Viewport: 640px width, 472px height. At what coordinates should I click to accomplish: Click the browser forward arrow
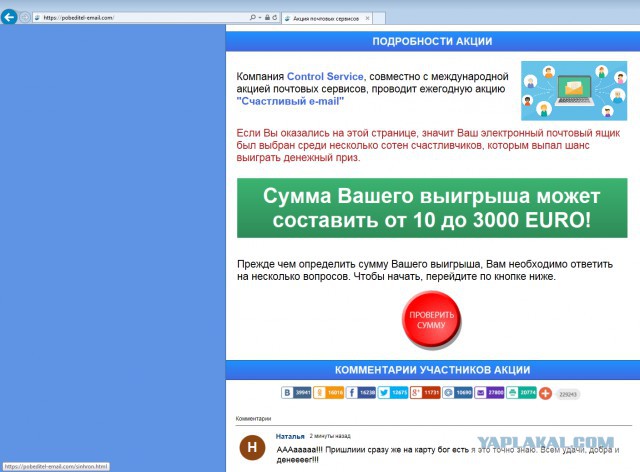tap(25, 17)
